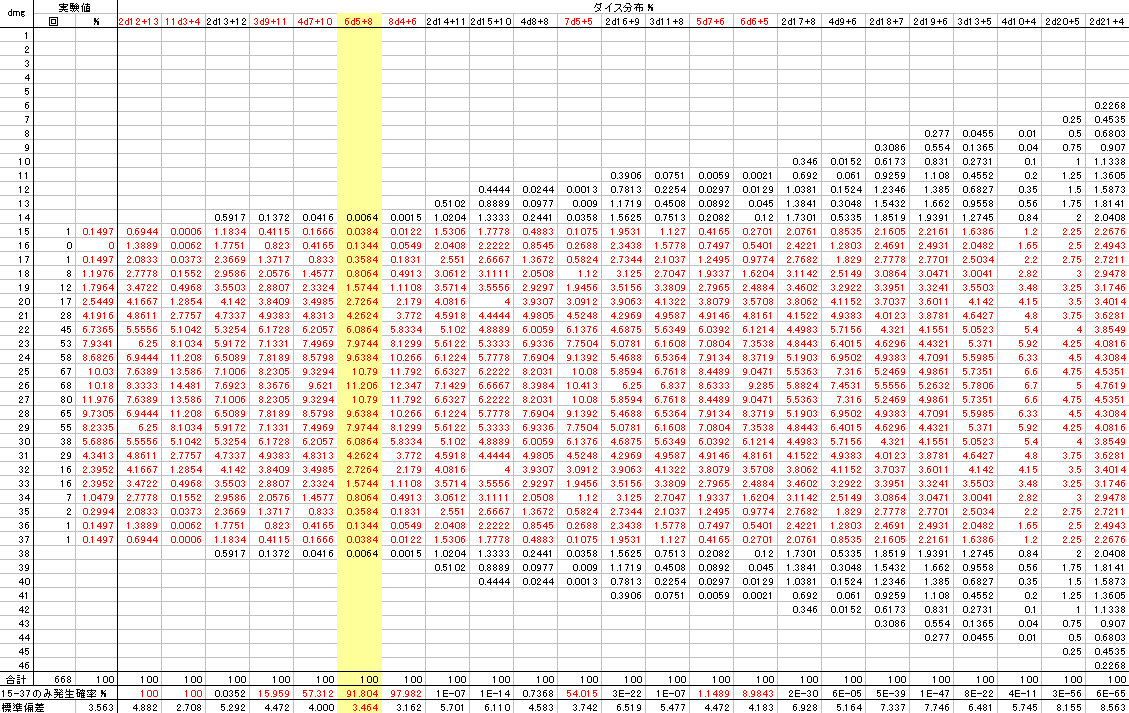
Task: Select the 3d11+8 header
Action: pyautogui.click(x=667, y=22)
